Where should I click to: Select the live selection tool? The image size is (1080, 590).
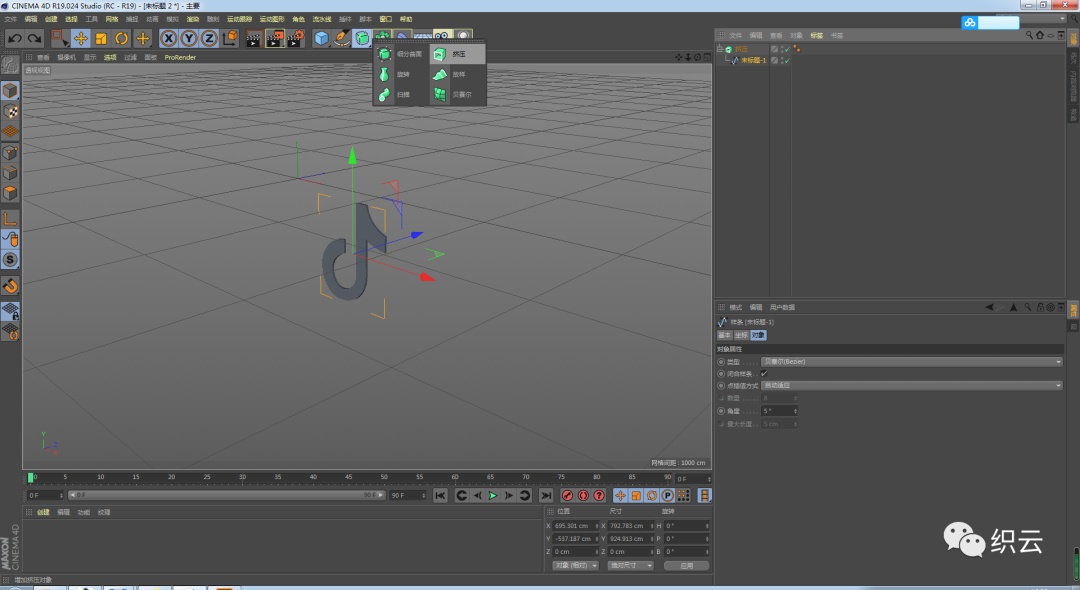(x=60, y=39)
